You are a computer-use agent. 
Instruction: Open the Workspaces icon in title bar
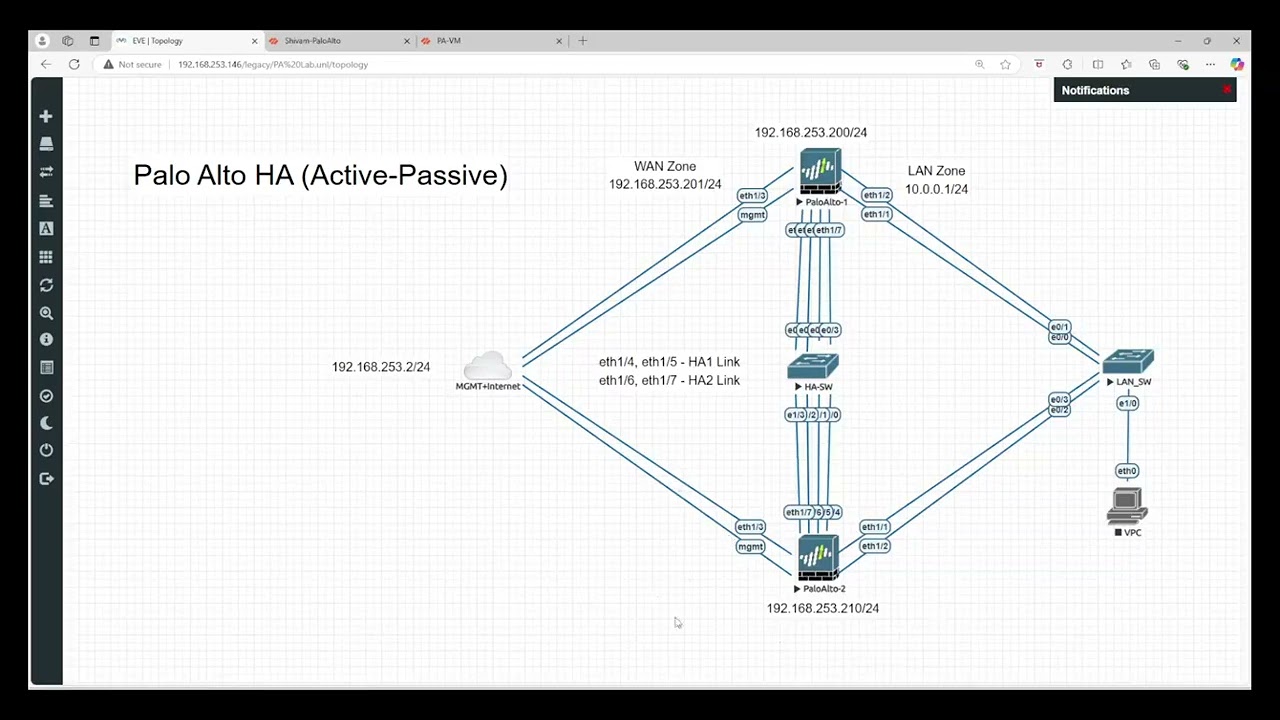(x=67, y=41)
